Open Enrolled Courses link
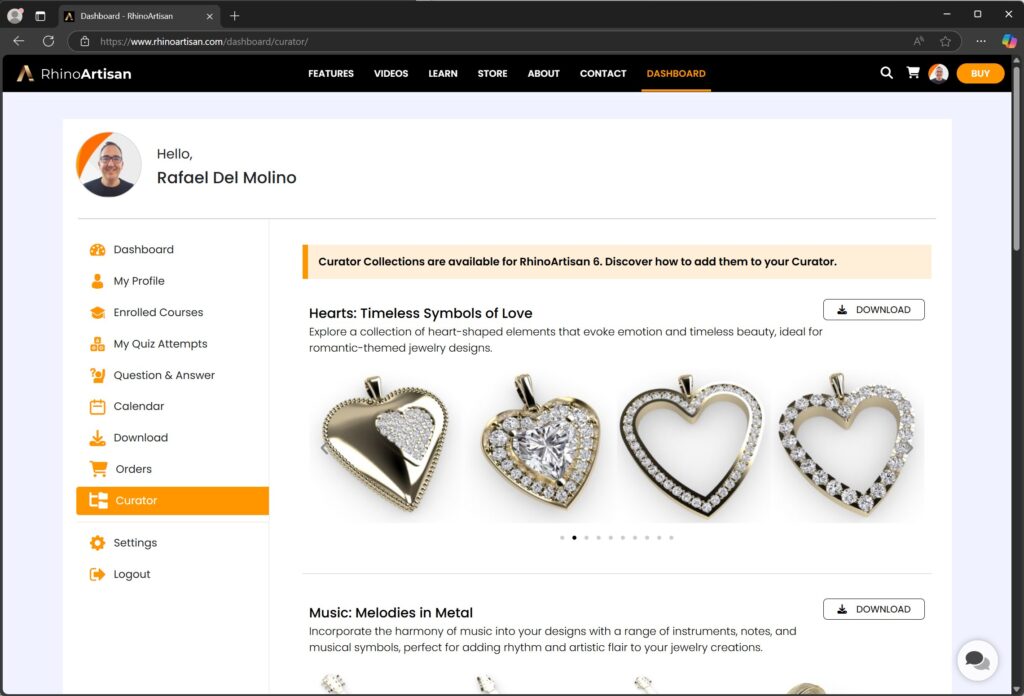 tap(158, 312)
